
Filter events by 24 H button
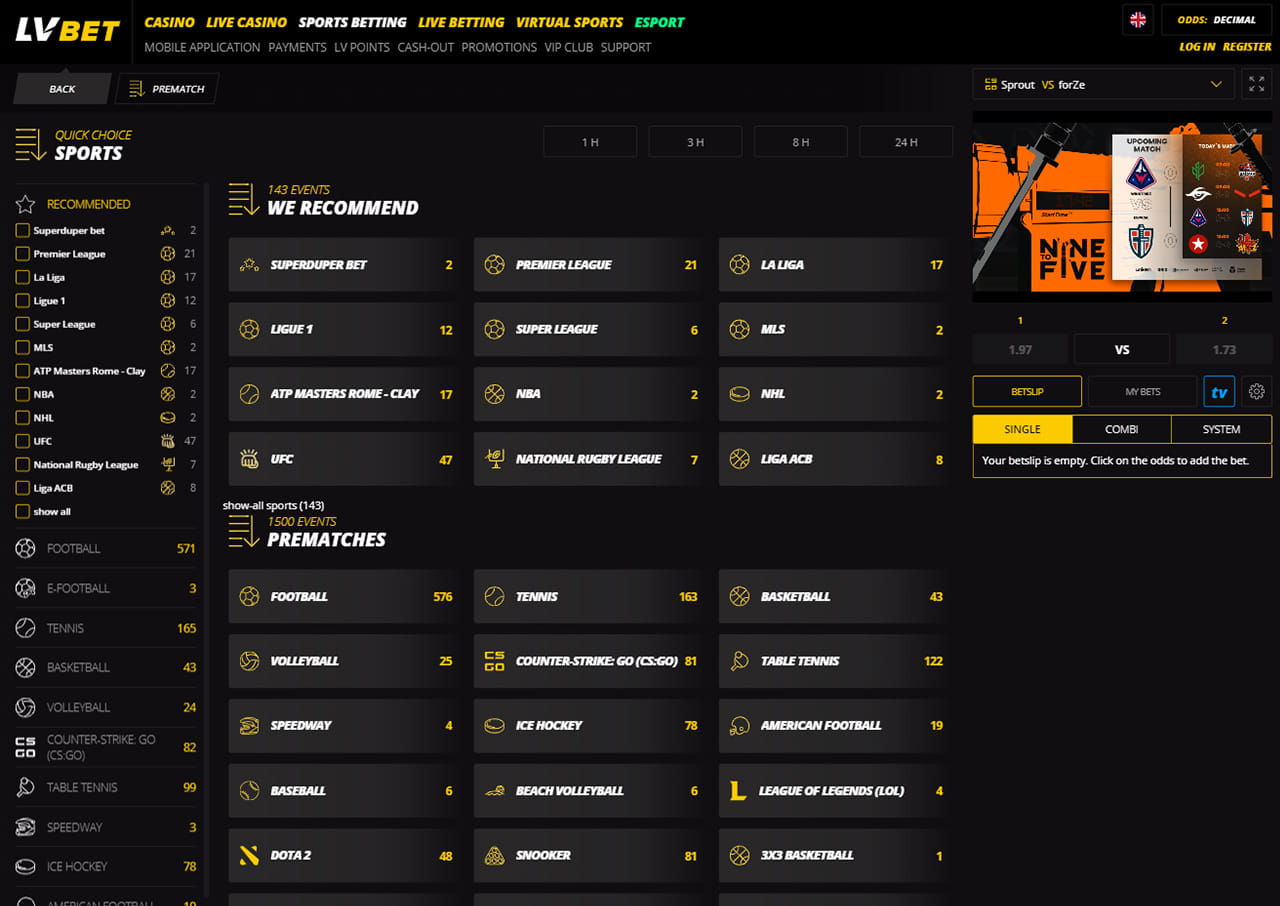(x=906, y=142)
